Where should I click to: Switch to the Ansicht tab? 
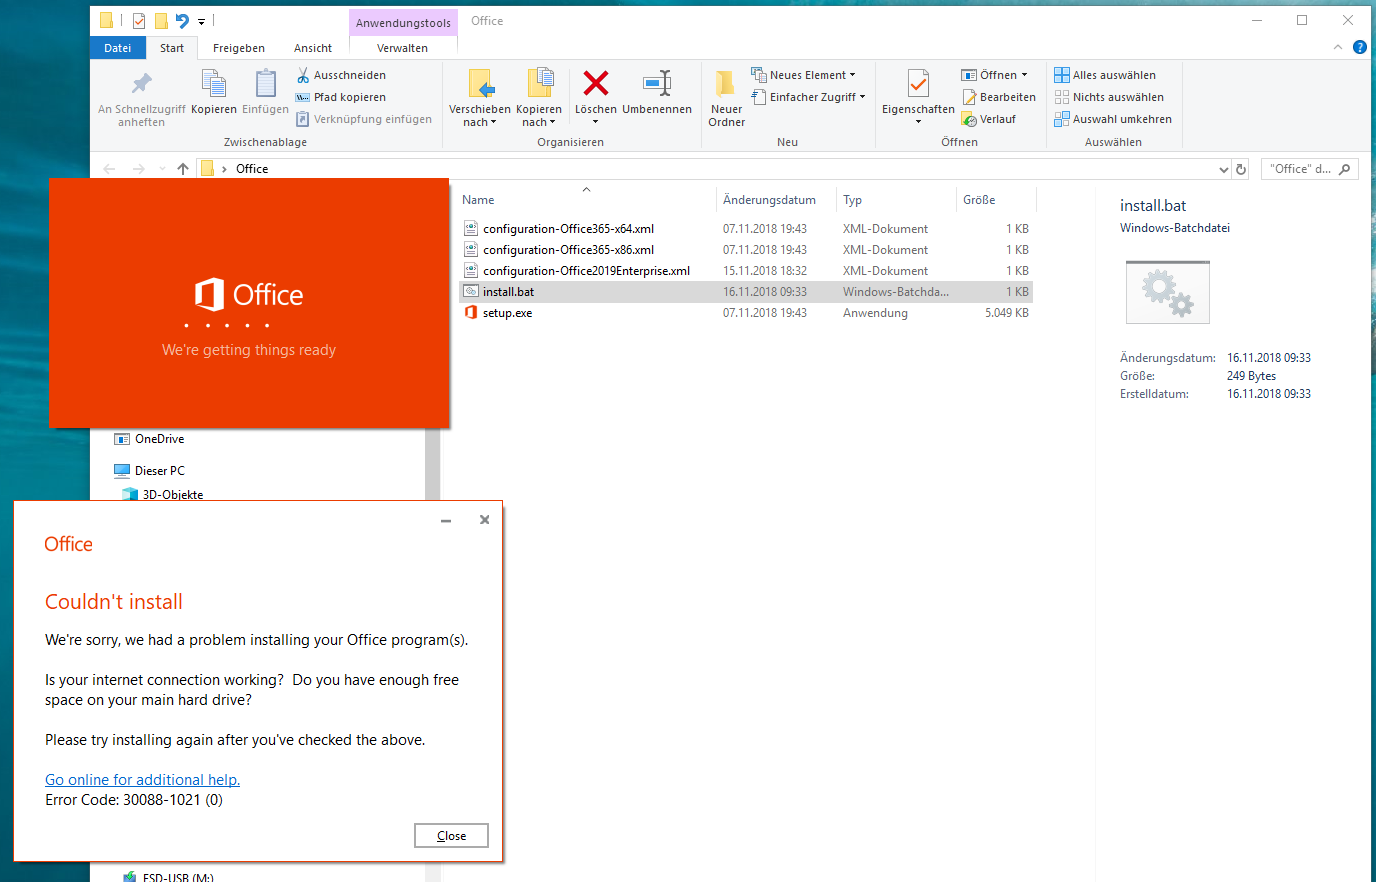pyautogui.click(x=313, y=48)
